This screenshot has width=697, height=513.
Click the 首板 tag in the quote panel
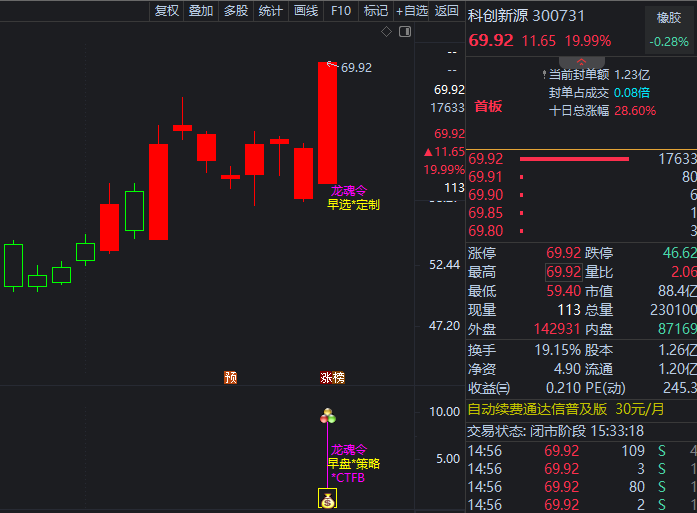pos(488,106)
